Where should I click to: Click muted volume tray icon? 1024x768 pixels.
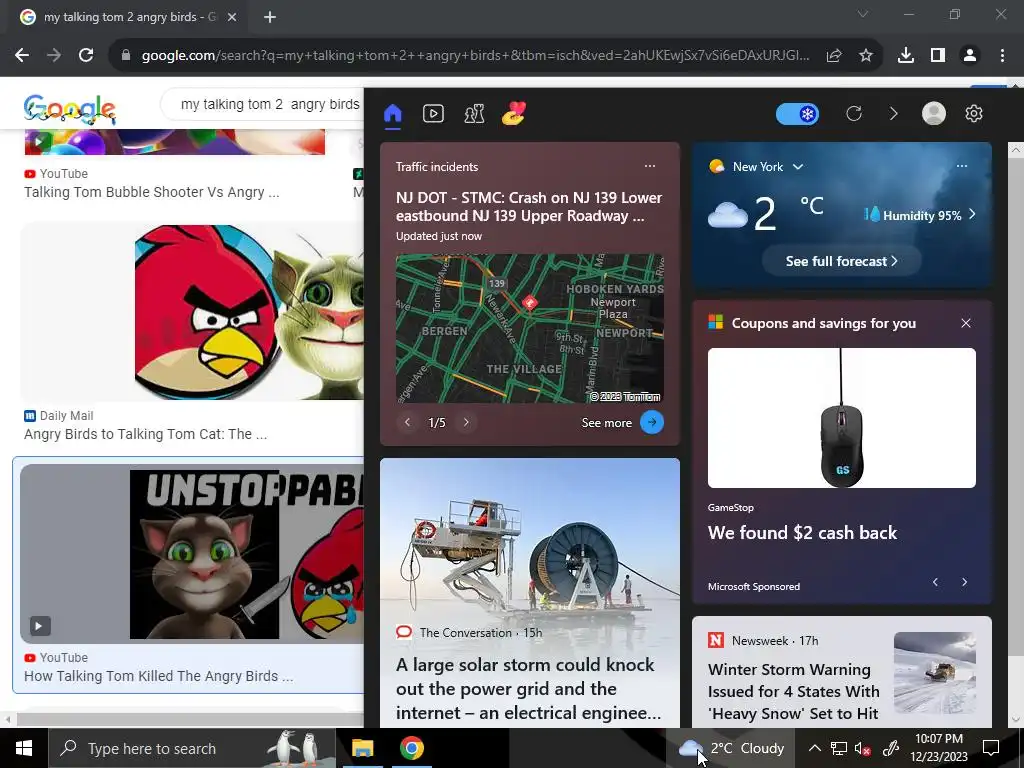pyautogui.click(x=863, y=748)
